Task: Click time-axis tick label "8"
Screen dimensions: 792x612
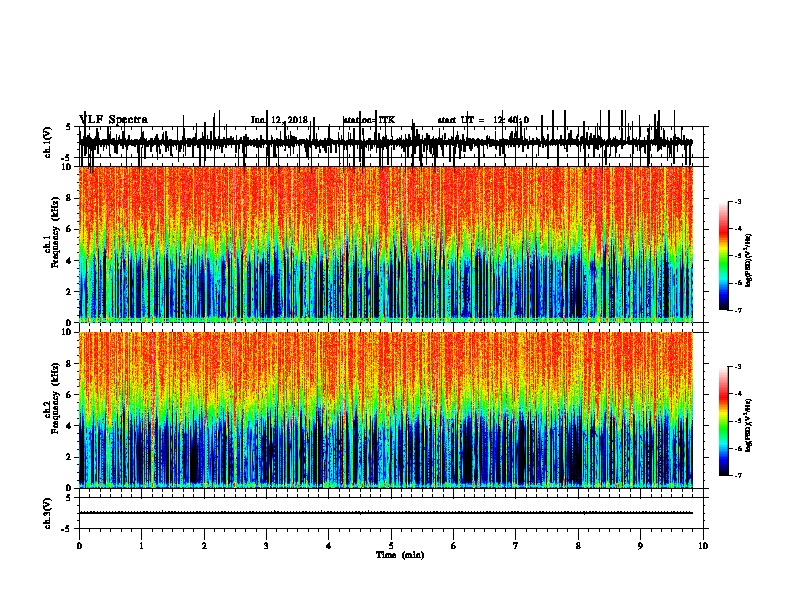Action: point(578,546)
